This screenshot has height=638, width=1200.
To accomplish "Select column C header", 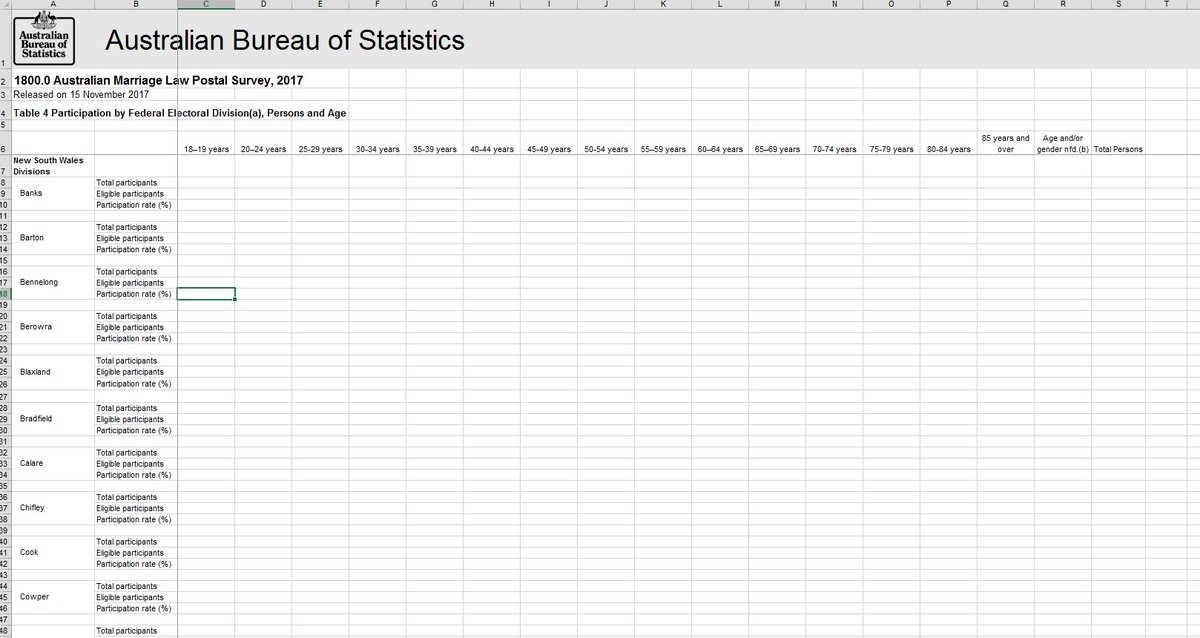I will pyautogui.click(x=206, y=4).
